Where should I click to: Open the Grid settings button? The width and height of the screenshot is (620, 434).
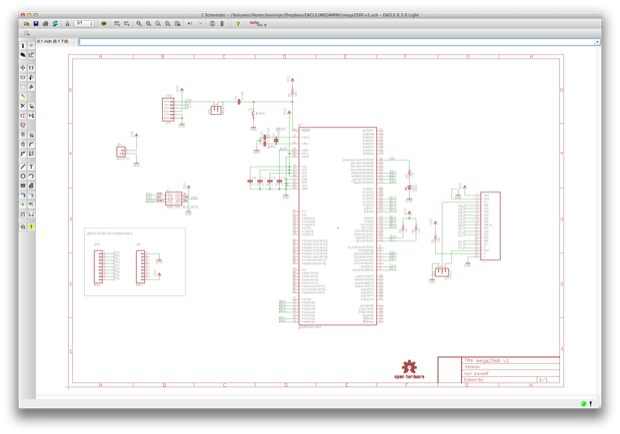(26, 34)
